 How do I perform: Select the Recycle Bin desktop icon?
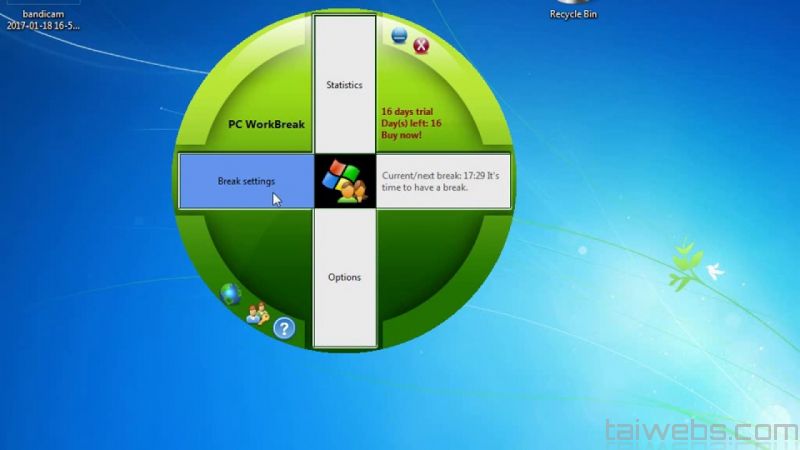click(573, 12)
